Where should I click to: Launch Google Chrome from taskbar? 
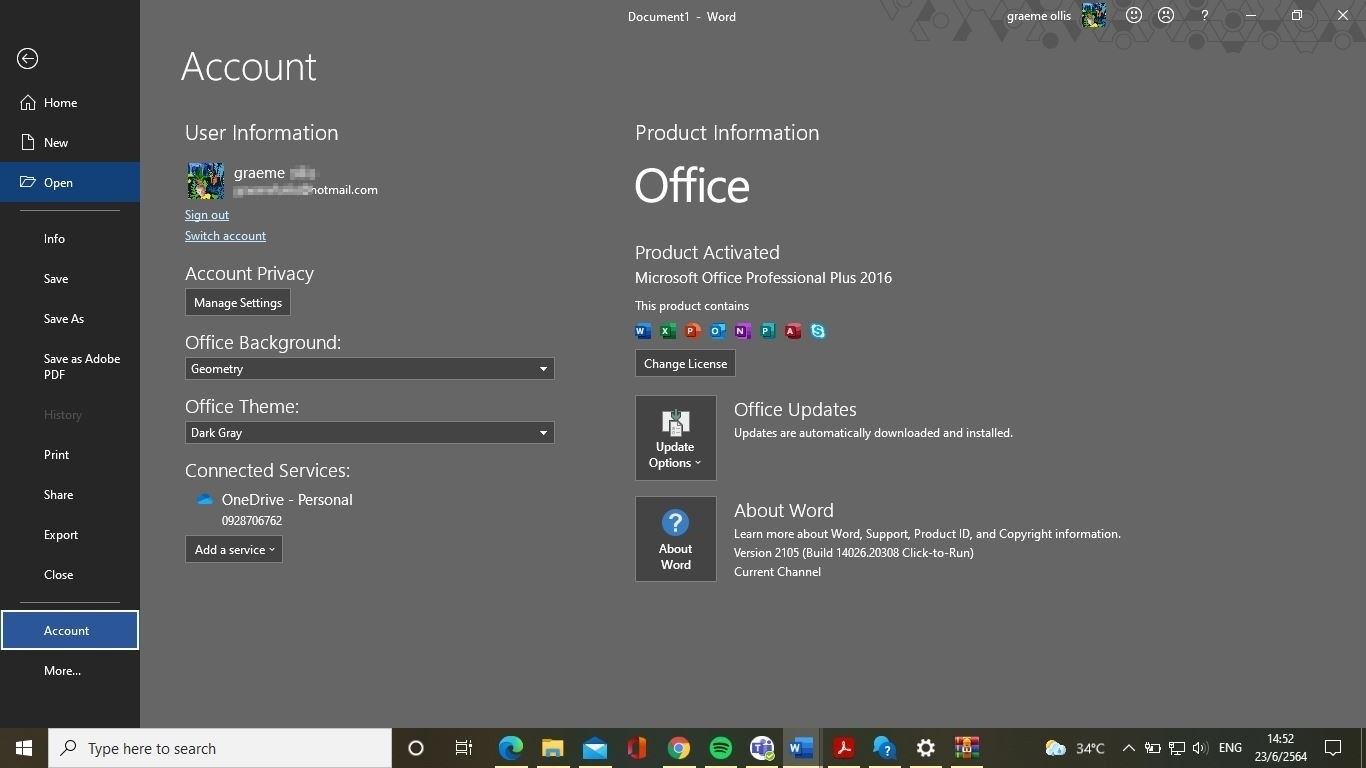[x=679, y=748]
